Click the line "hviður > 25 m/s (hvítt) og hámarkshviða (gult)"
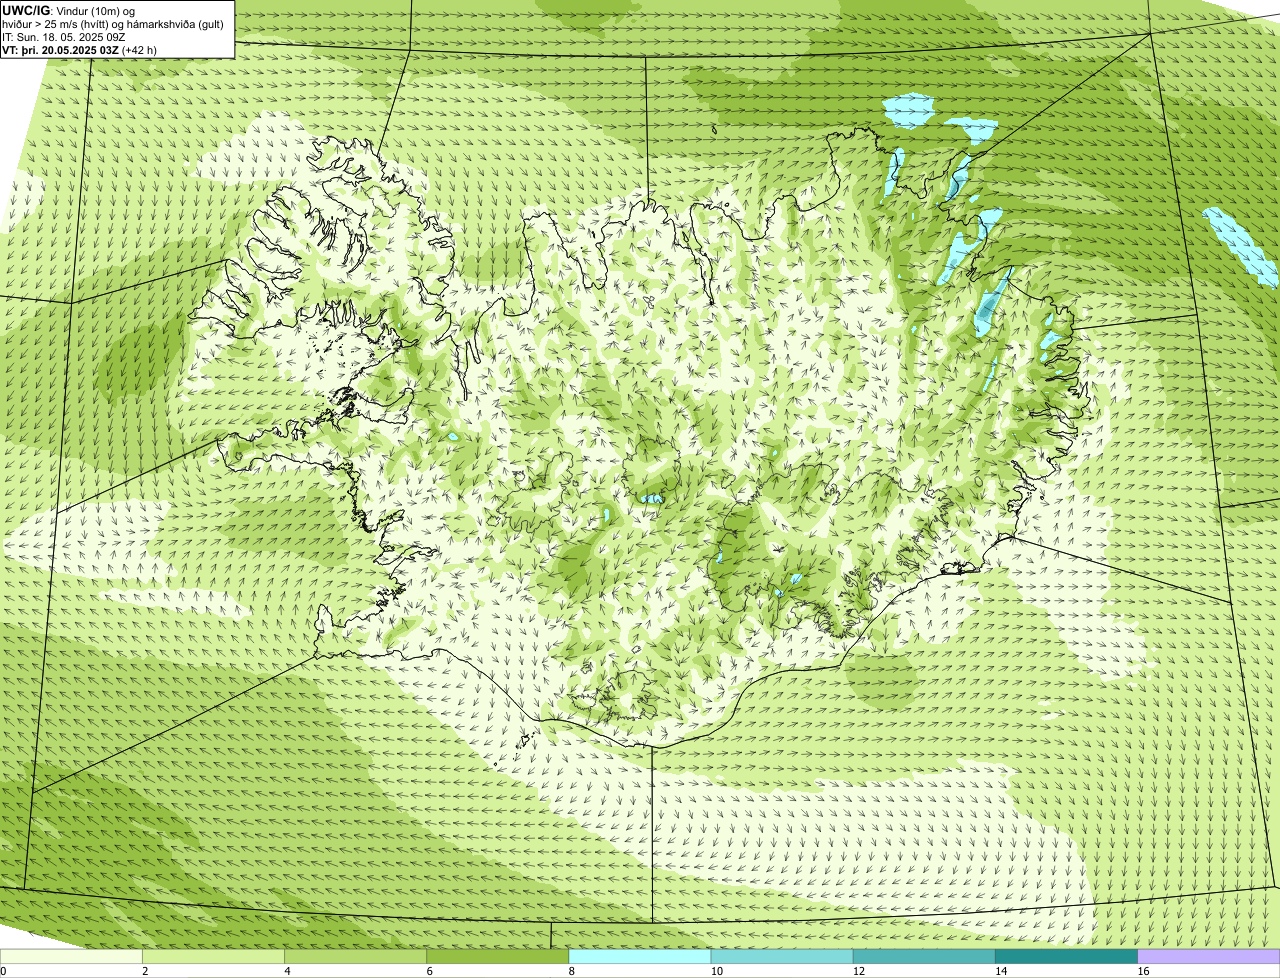Viewport: 1280px width, 978px height. coord(113,24)
